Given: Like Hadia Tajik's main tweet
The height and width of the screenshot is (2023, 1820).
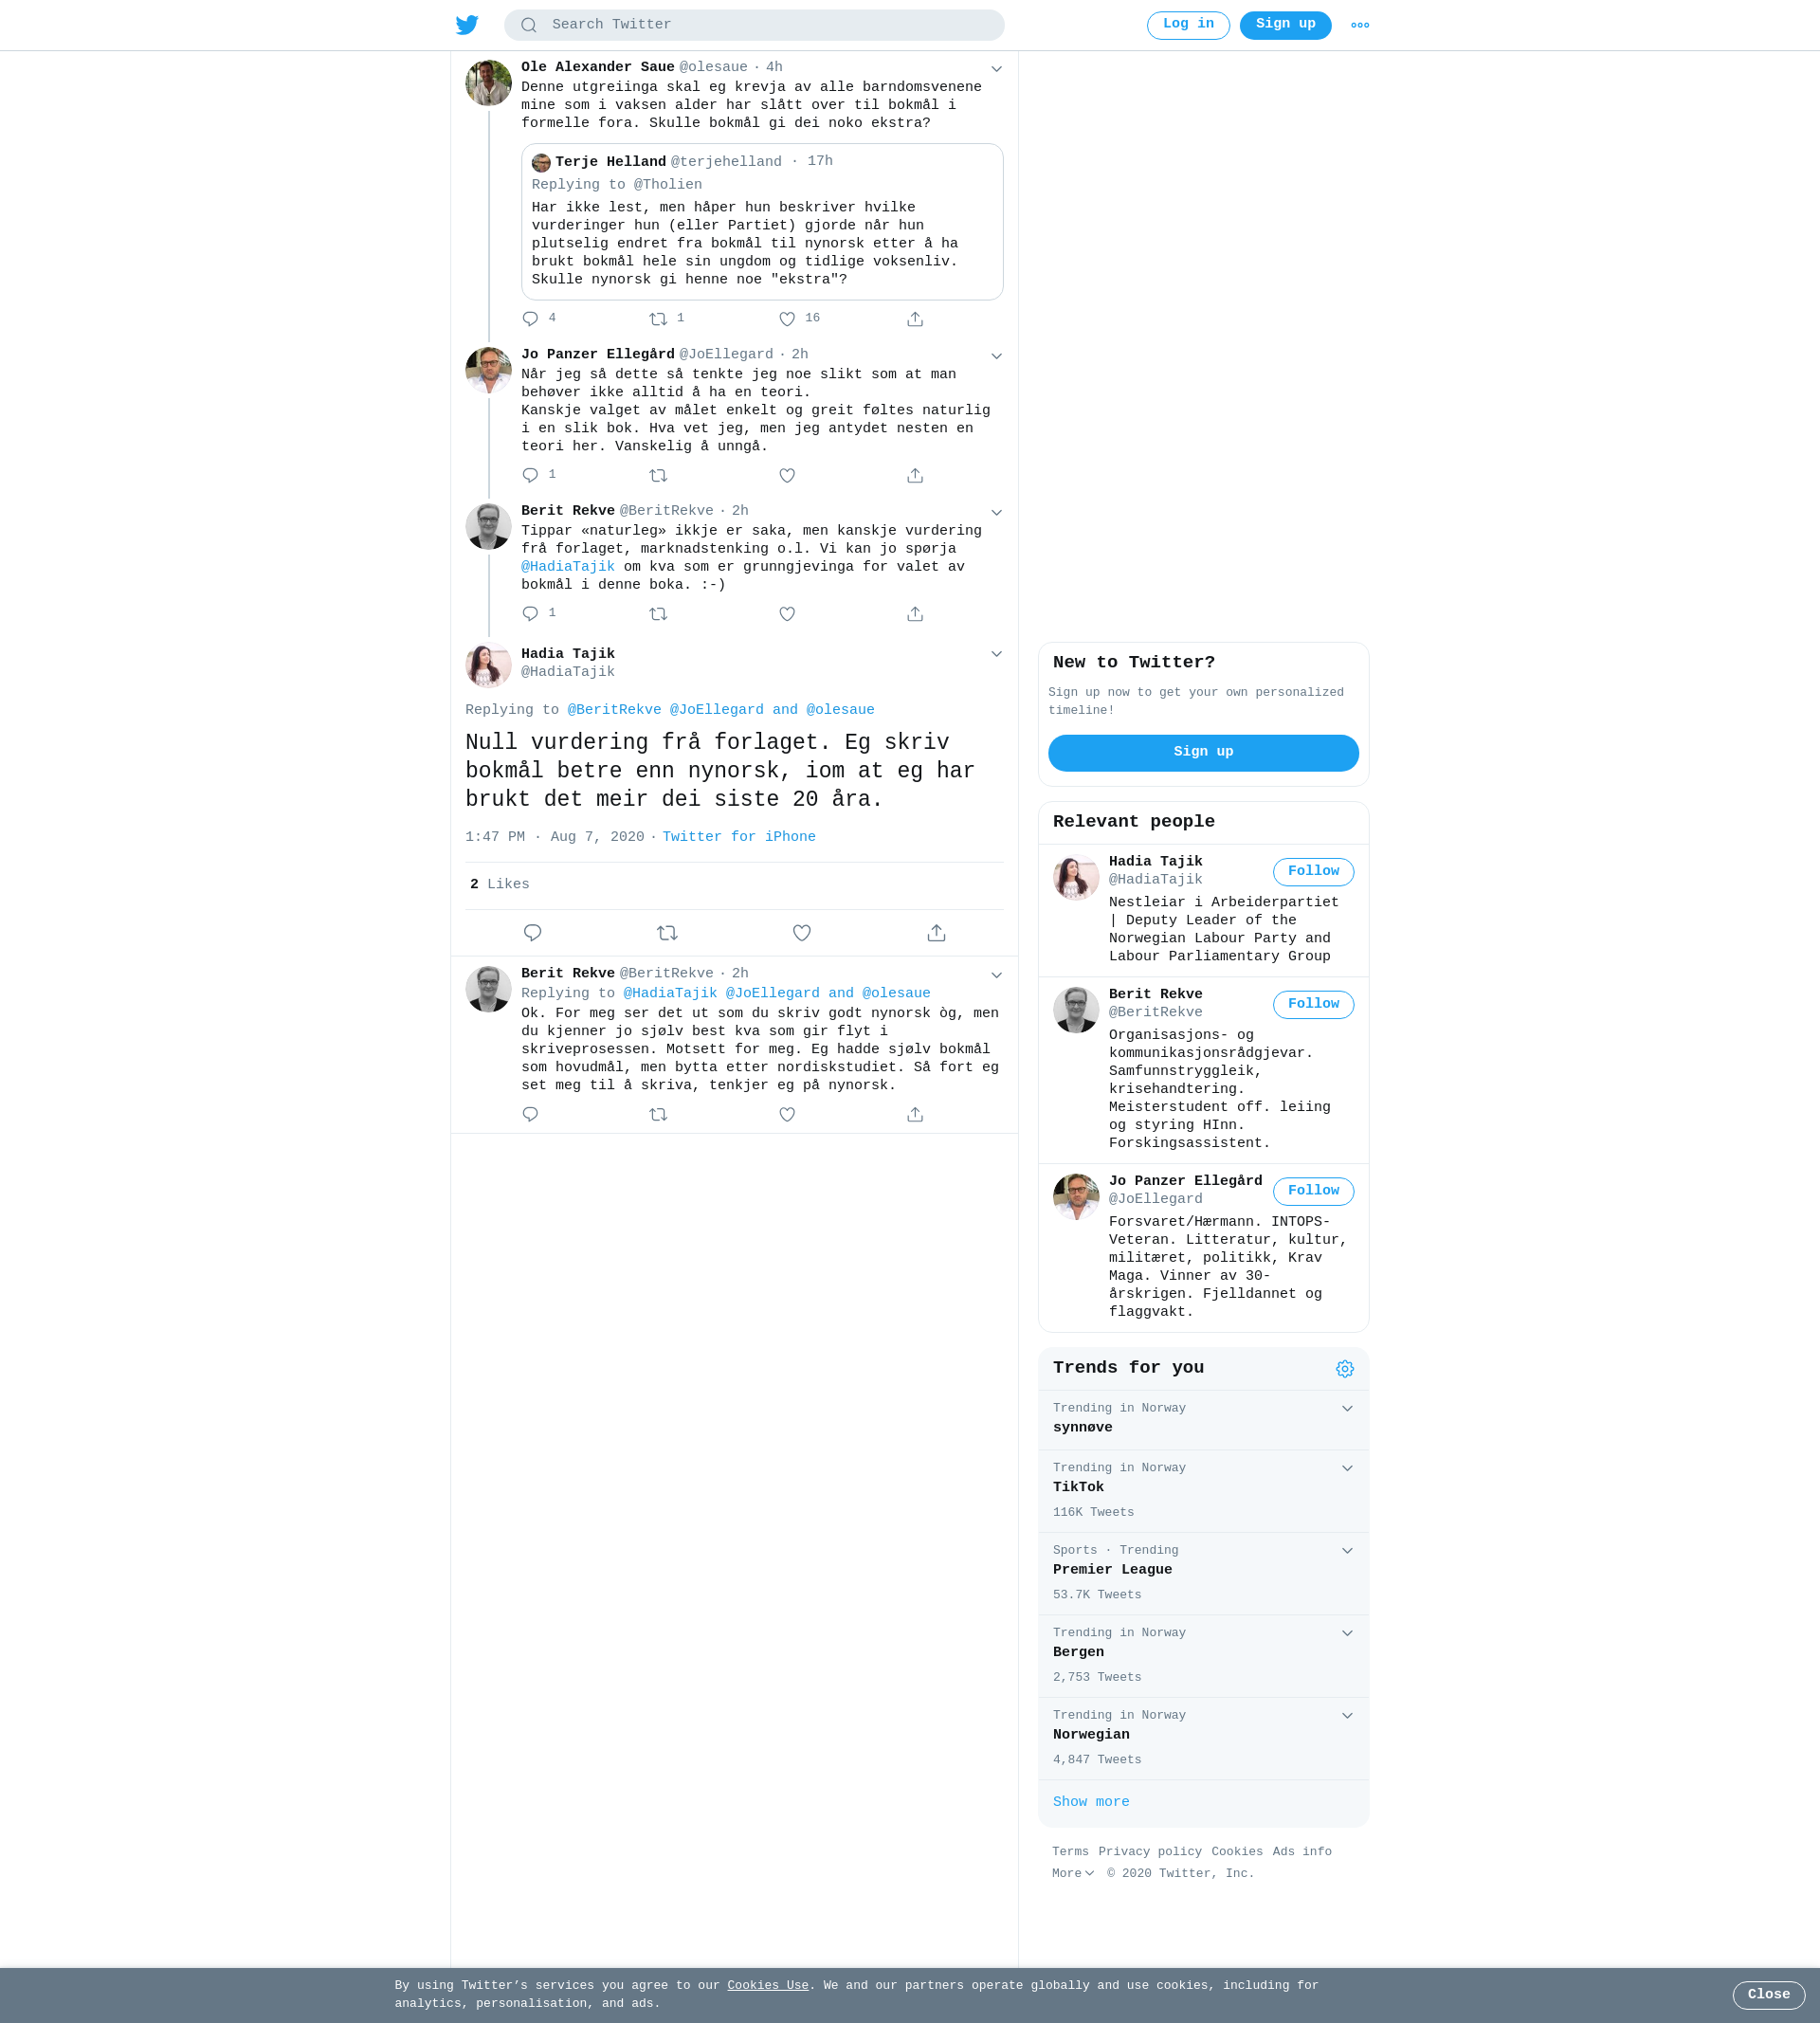Looking at the screenshot, I should tap(802, 933).
